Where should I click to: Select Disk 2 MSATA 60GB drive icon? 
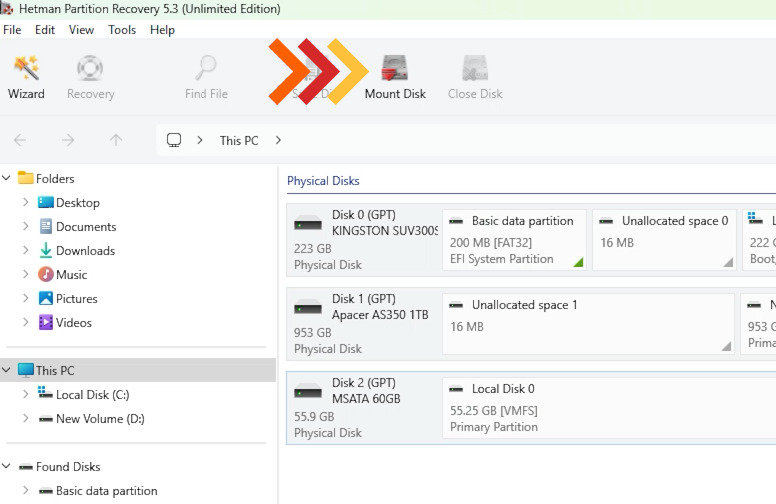coord(308,392)
